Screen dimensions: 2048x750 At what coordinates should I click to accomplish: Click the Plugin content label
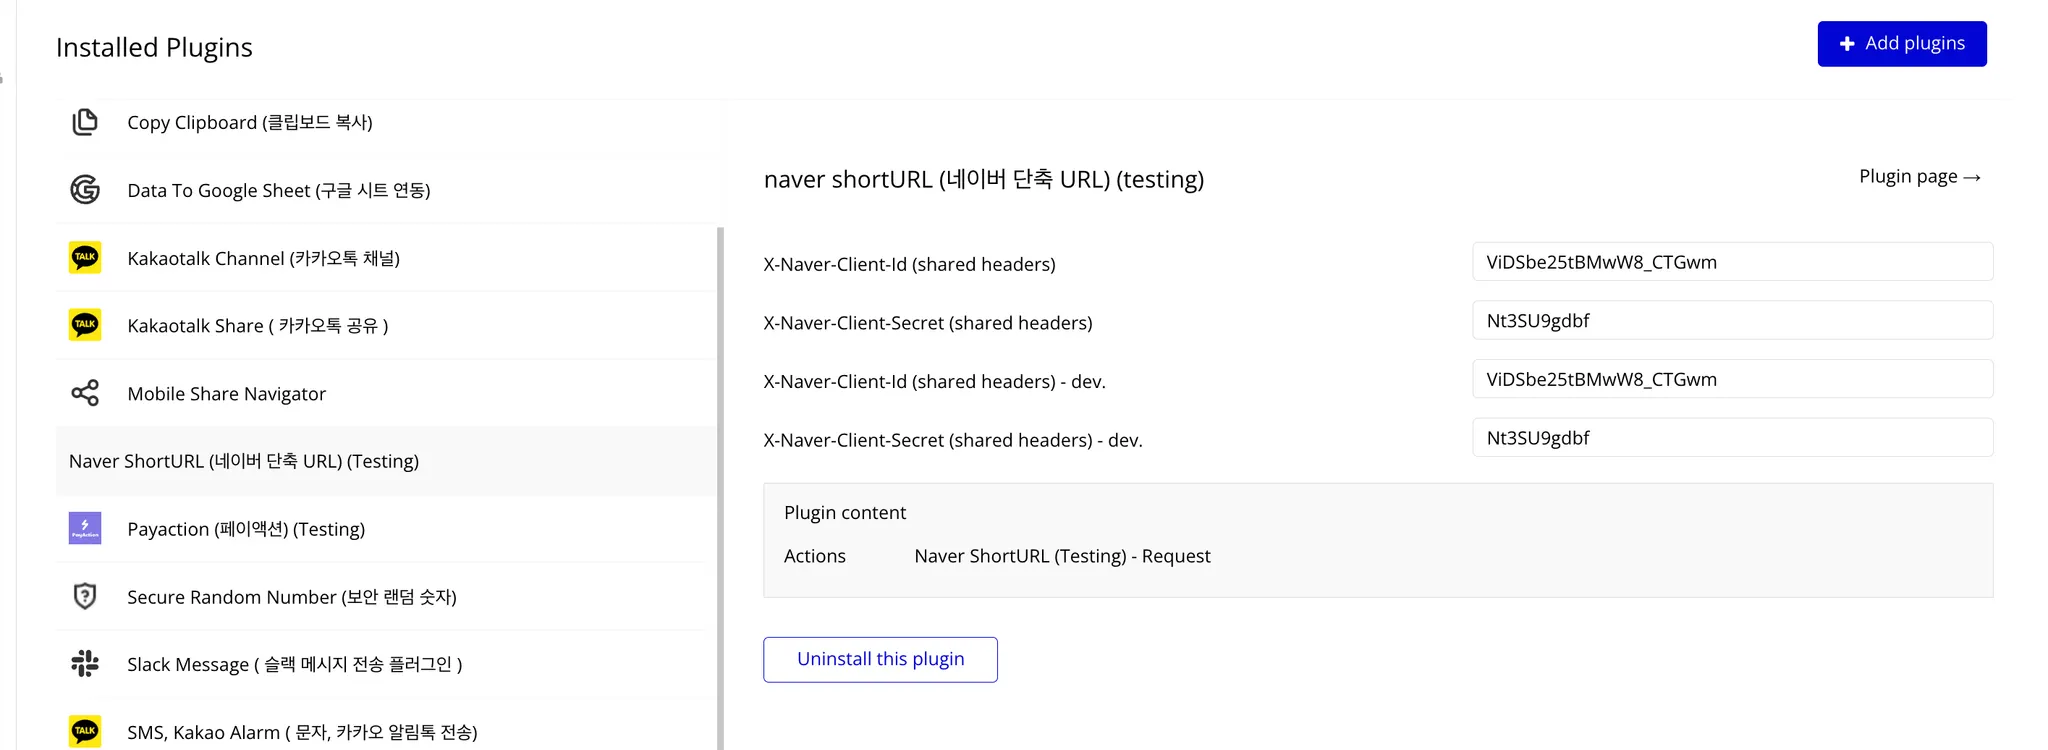pyautogui.click(x=845, y=512)
